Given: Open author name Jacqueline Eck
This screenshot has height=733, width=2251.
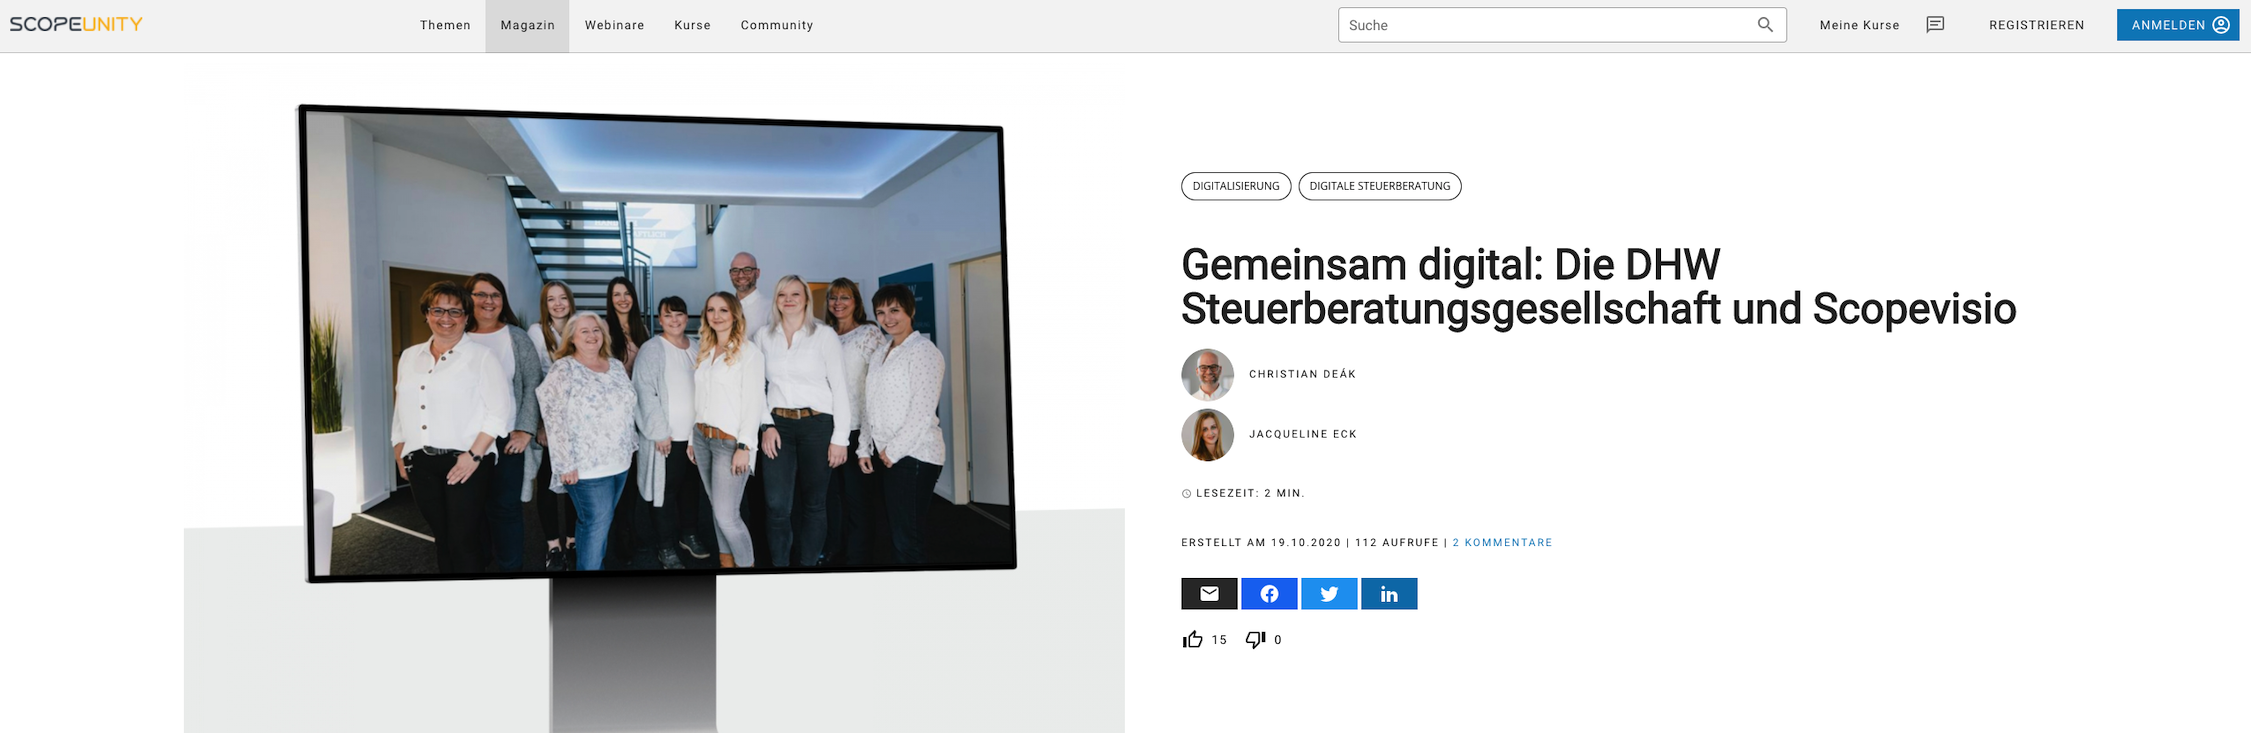Looking at the screenshot, I should 1303,434.
